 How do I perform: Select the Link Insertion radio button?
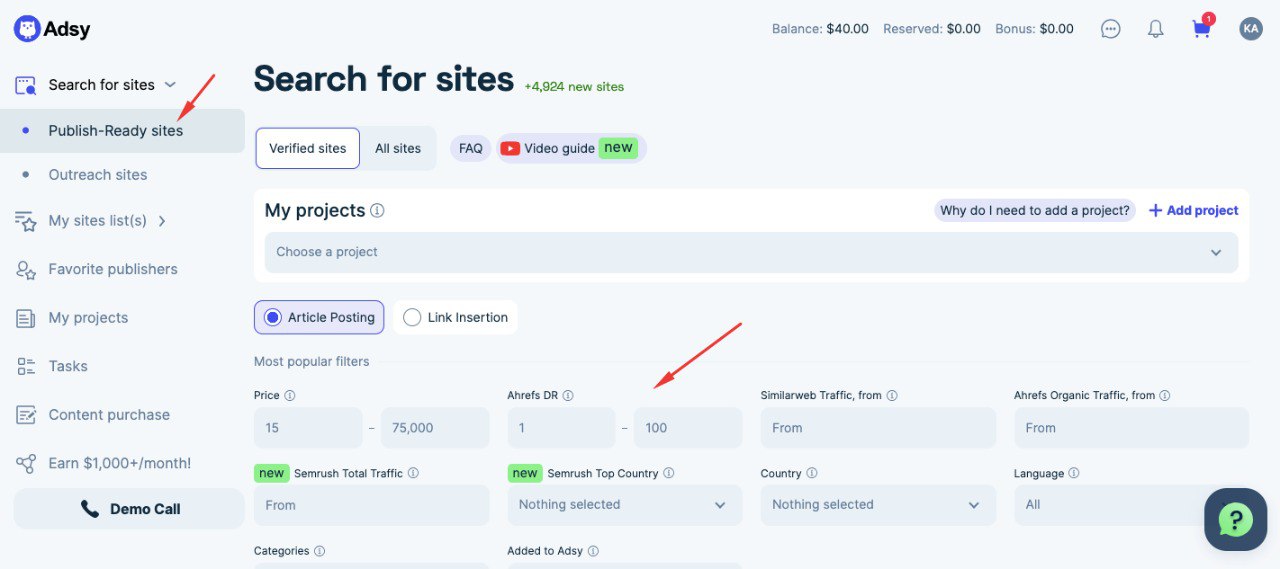click(x=412, y=317)
